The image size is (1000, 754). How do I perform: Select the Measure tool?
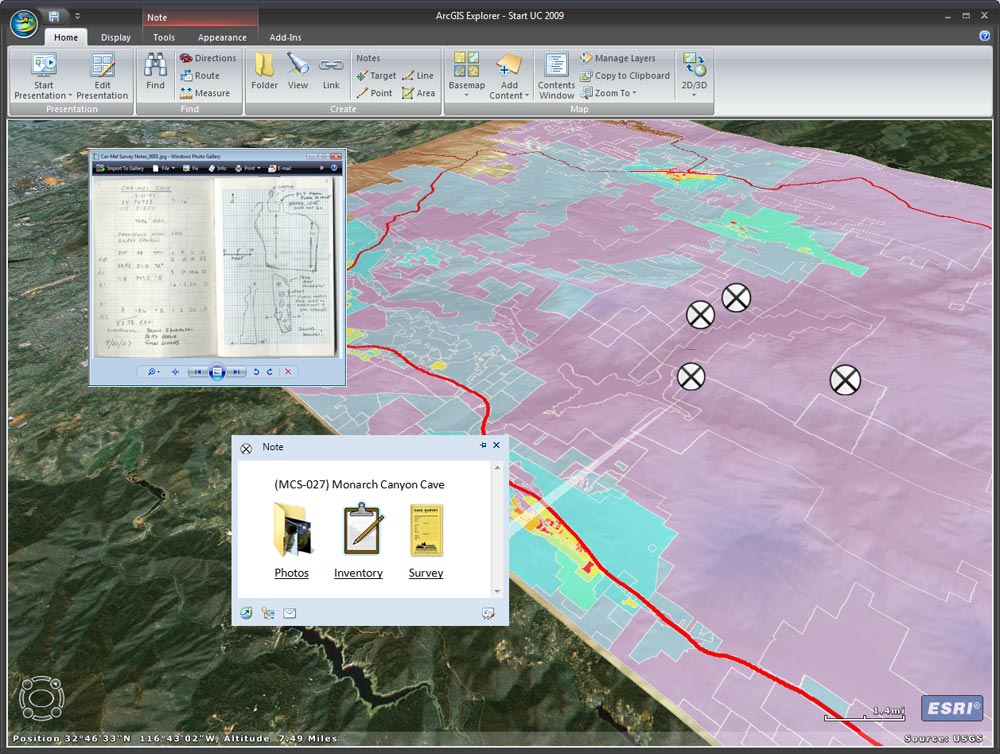tap(205, 93)
